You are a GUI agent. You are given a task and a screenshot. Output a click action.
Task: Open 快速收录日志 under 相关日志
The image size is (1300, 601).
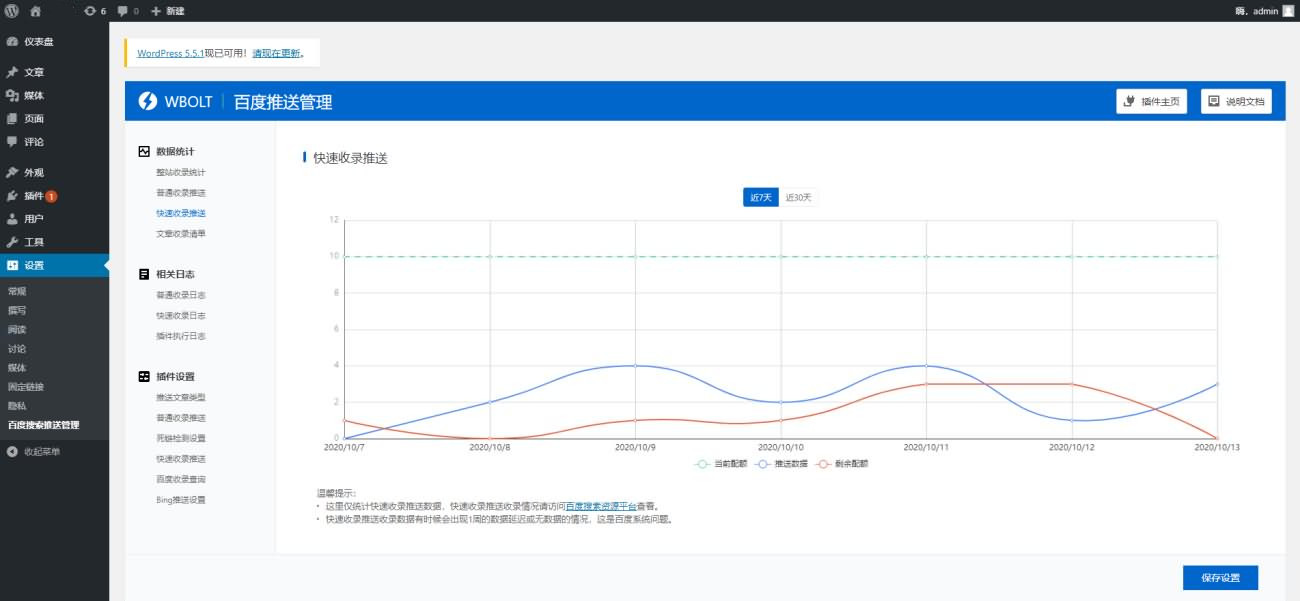(x=181, y=315)
